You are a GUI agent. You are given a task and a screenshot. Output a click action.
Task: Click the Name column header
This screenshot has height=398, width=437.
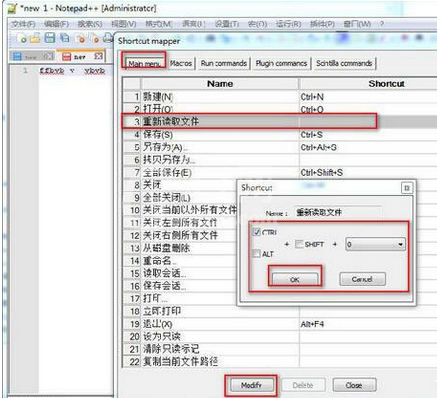220,84
